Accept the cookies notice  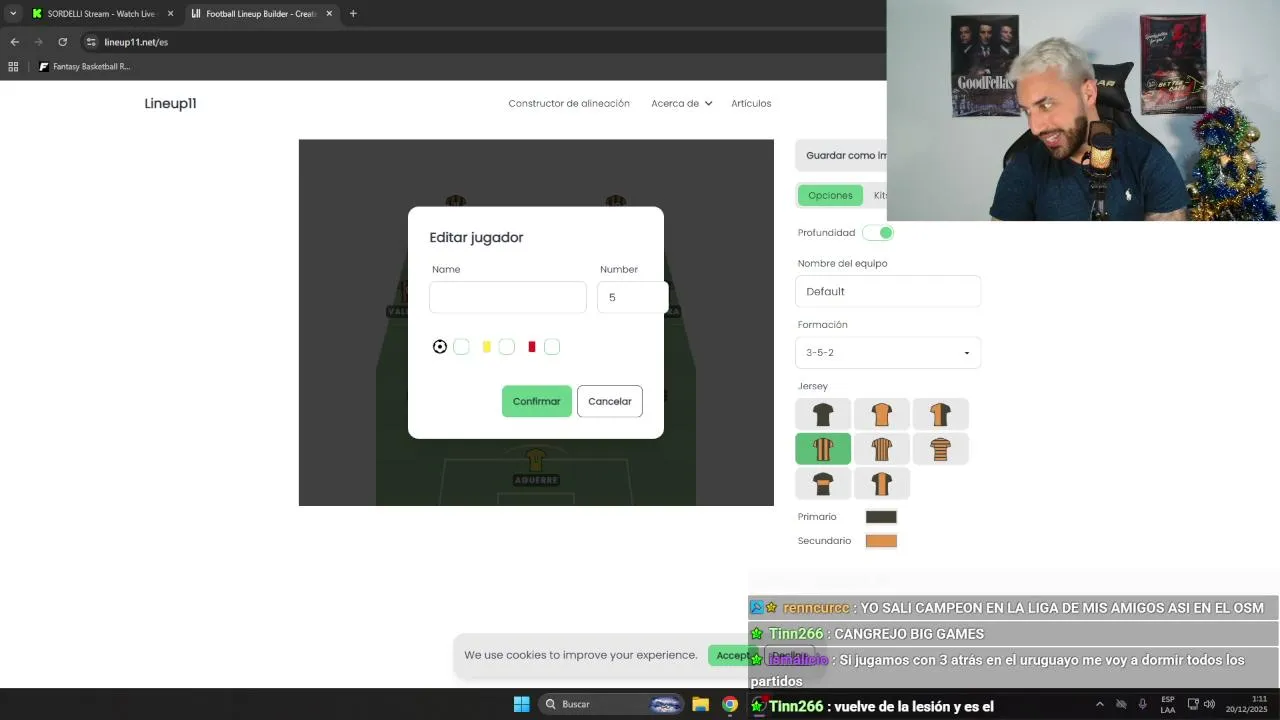733,655
